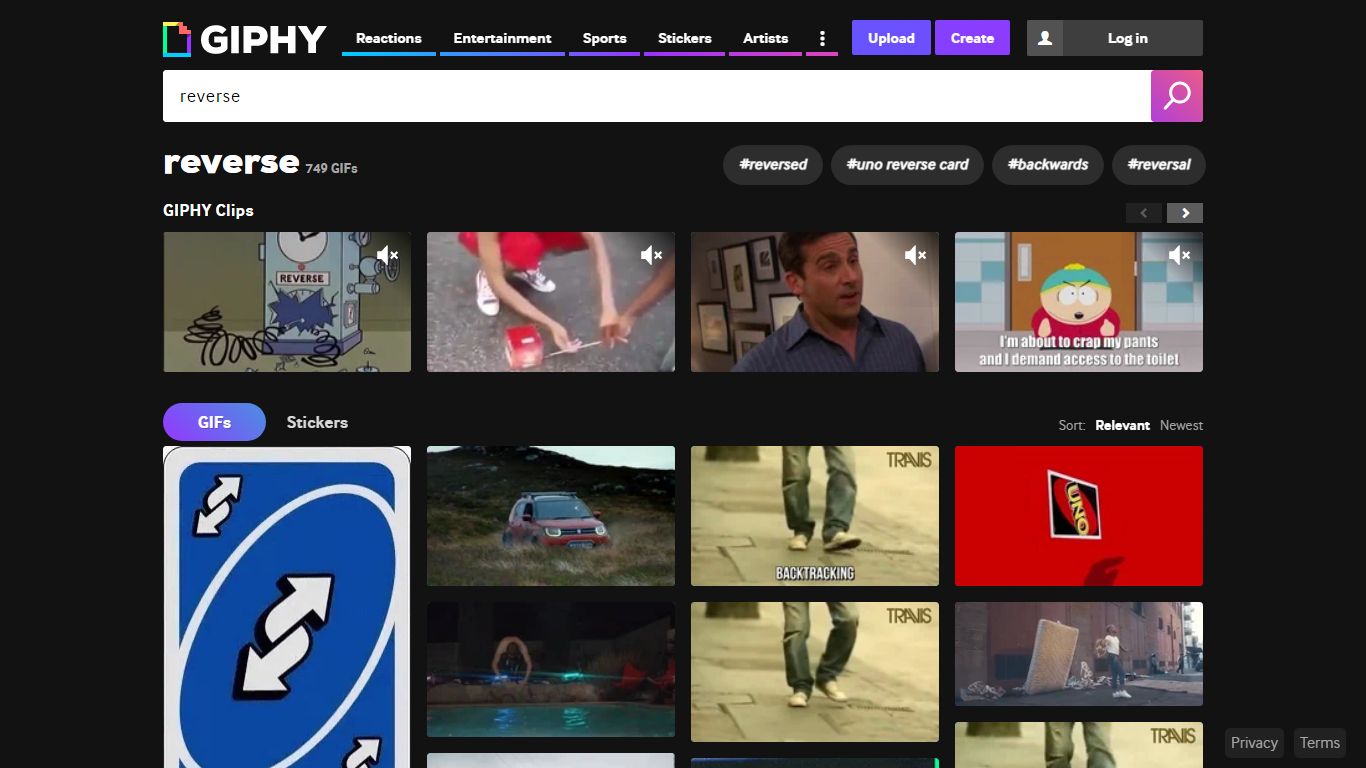Click the Upload button
Viewport: 1366px width, 768px height.
[x=891, y=38]
